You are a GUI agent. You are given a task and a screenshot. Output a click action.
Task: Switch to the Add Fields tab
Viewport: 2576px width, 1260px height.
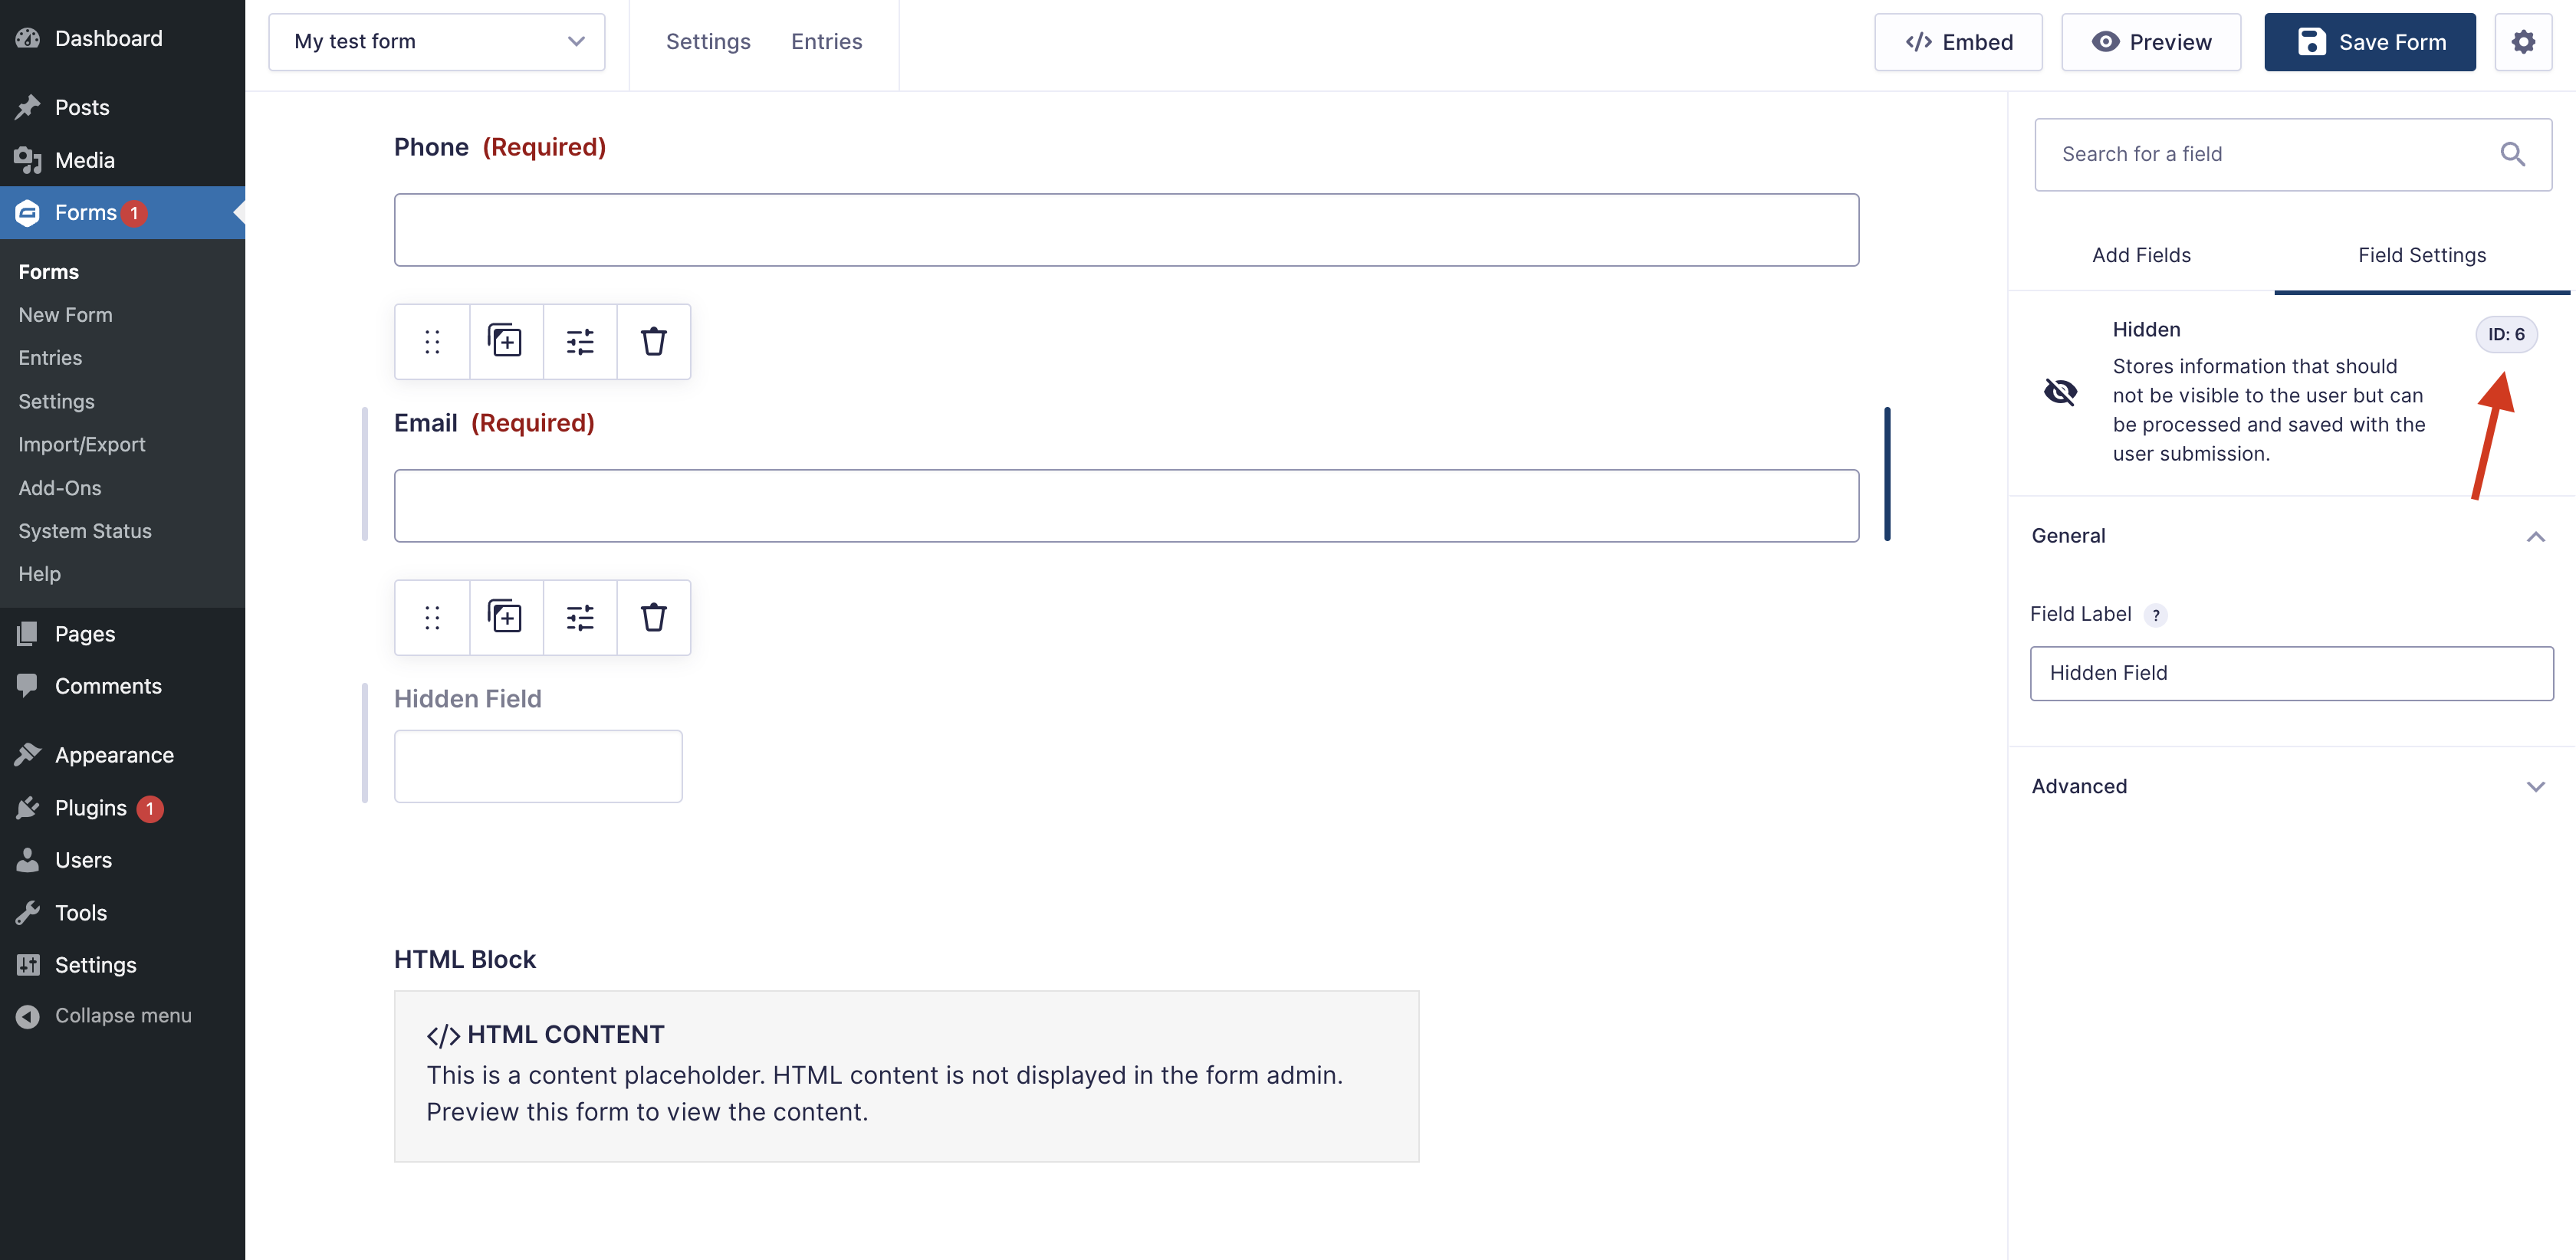(x=2141, y=255)
